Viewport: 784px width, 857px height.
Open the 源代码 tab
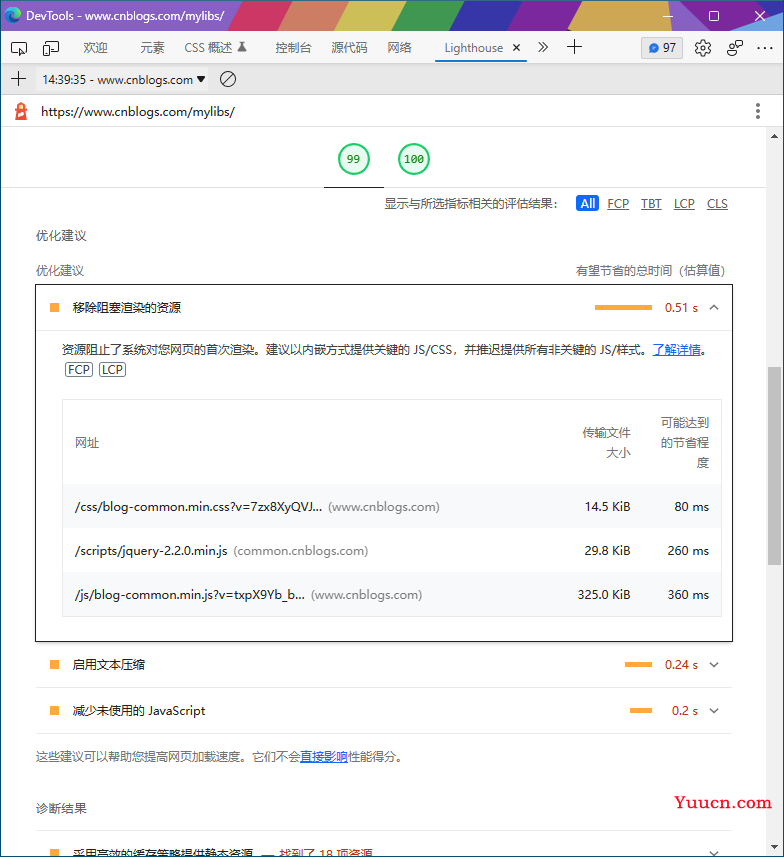349,48
